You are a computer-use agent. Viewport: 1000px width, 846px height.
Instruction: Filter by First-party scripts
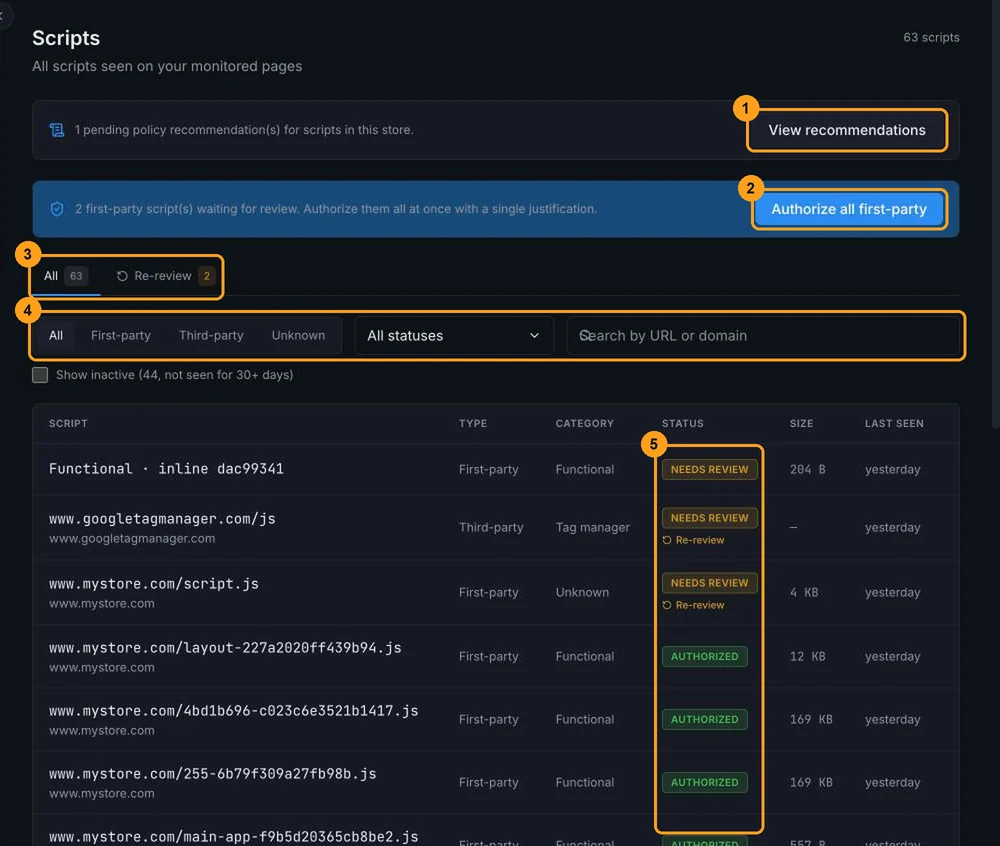(121, 335)
